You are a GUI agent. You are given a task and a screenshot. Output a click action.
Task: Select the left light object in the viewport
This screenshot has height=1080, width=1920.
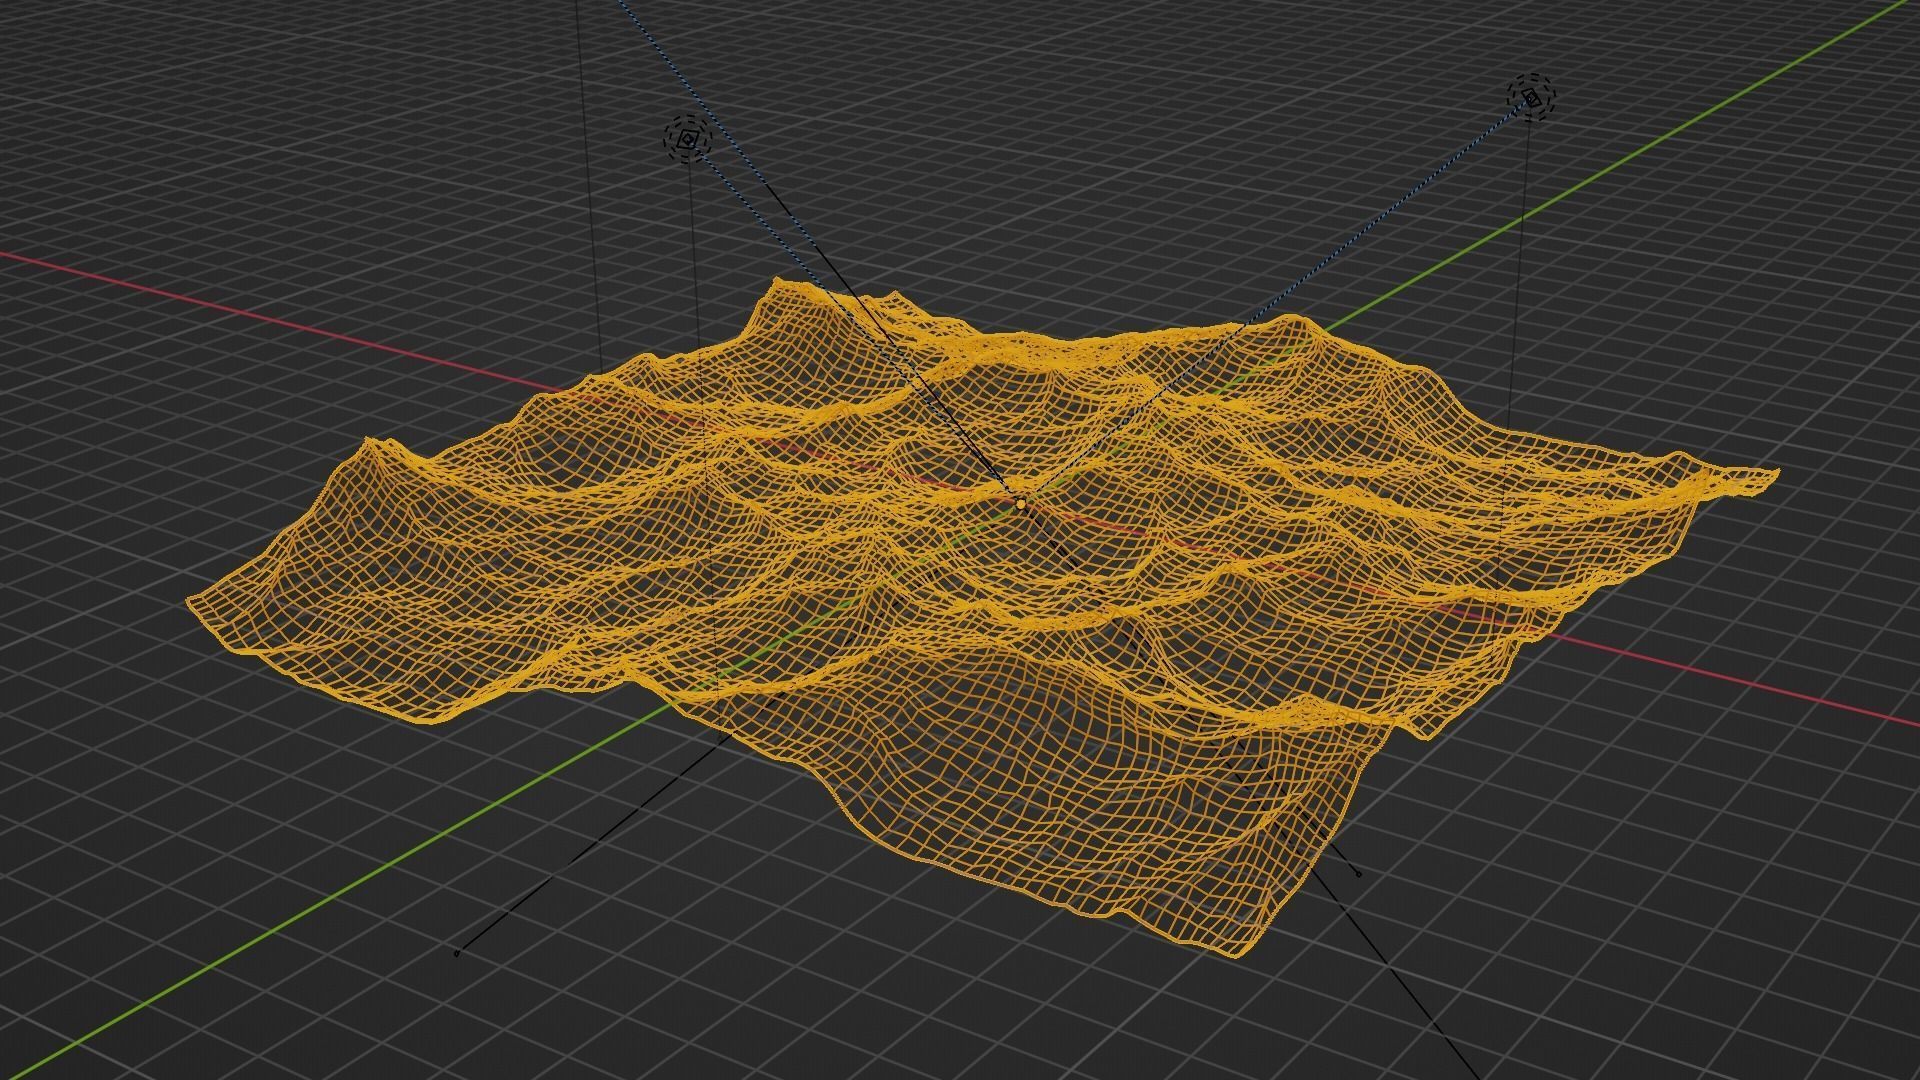pyautogui.click(x=687, y=140)
